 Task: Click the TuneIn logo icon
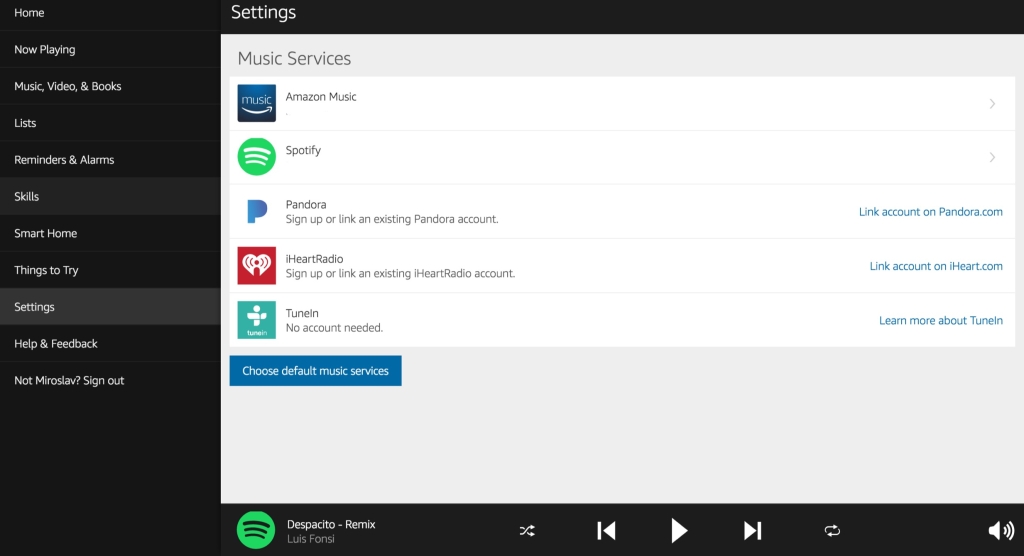coord(256,320)
